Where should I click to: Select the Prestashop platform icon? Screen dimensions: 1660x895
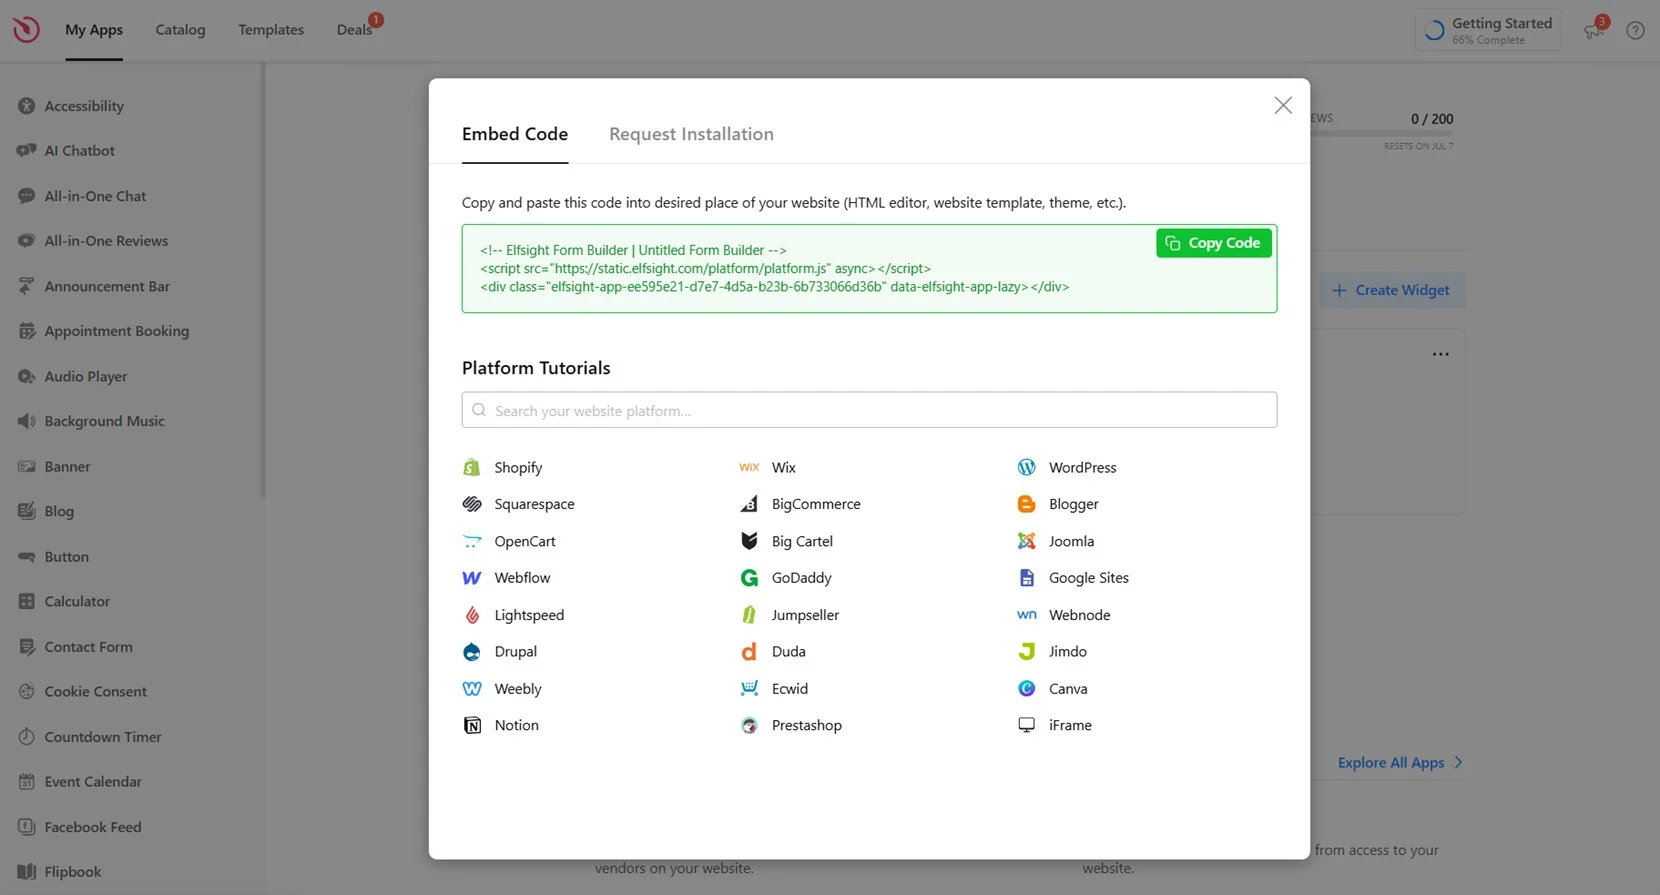(x=749, y=725)
